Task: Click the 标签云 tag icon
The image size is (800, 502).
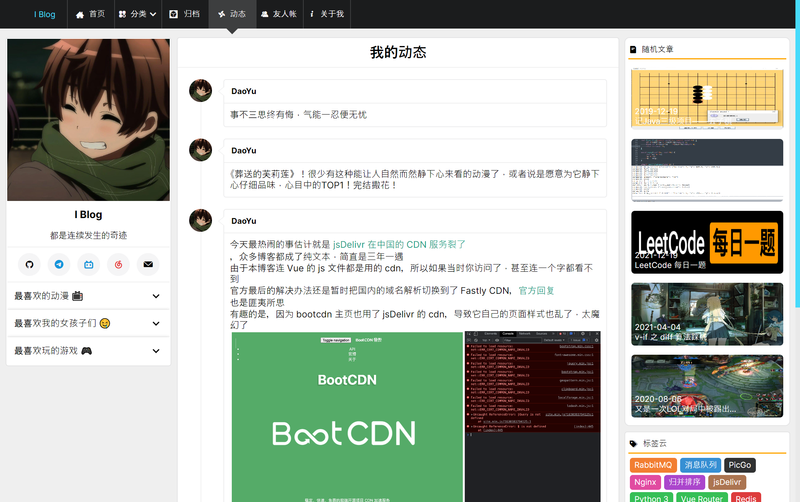Action: [x=633, y=444]
